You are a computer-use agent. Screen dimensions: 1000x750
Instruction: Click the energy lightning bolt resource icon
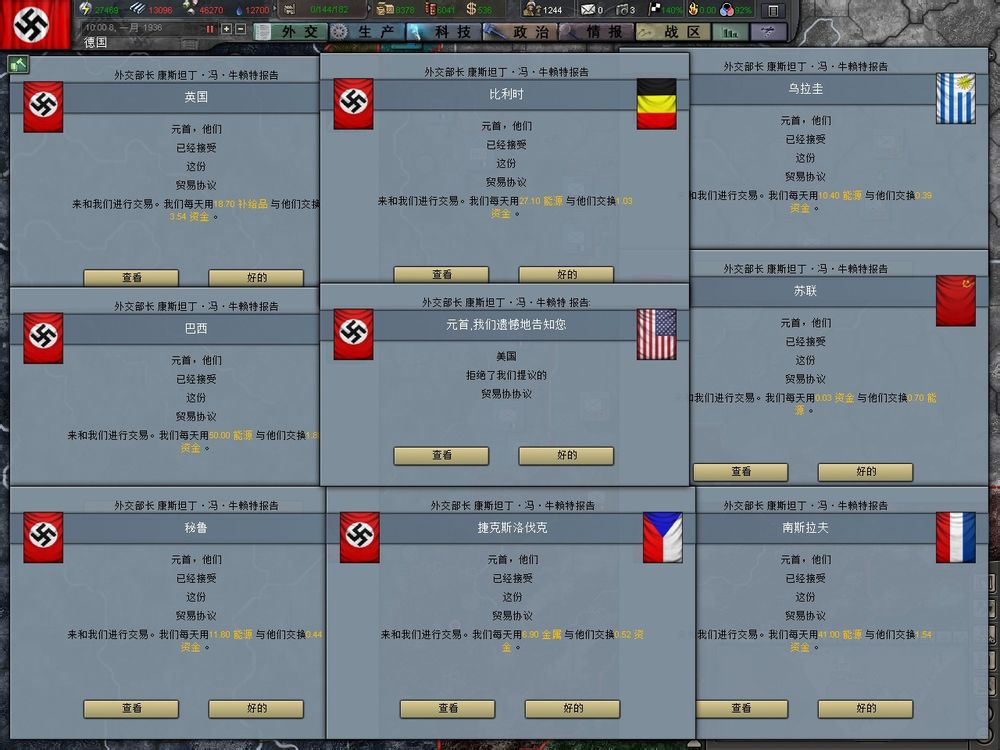point(85,9)
